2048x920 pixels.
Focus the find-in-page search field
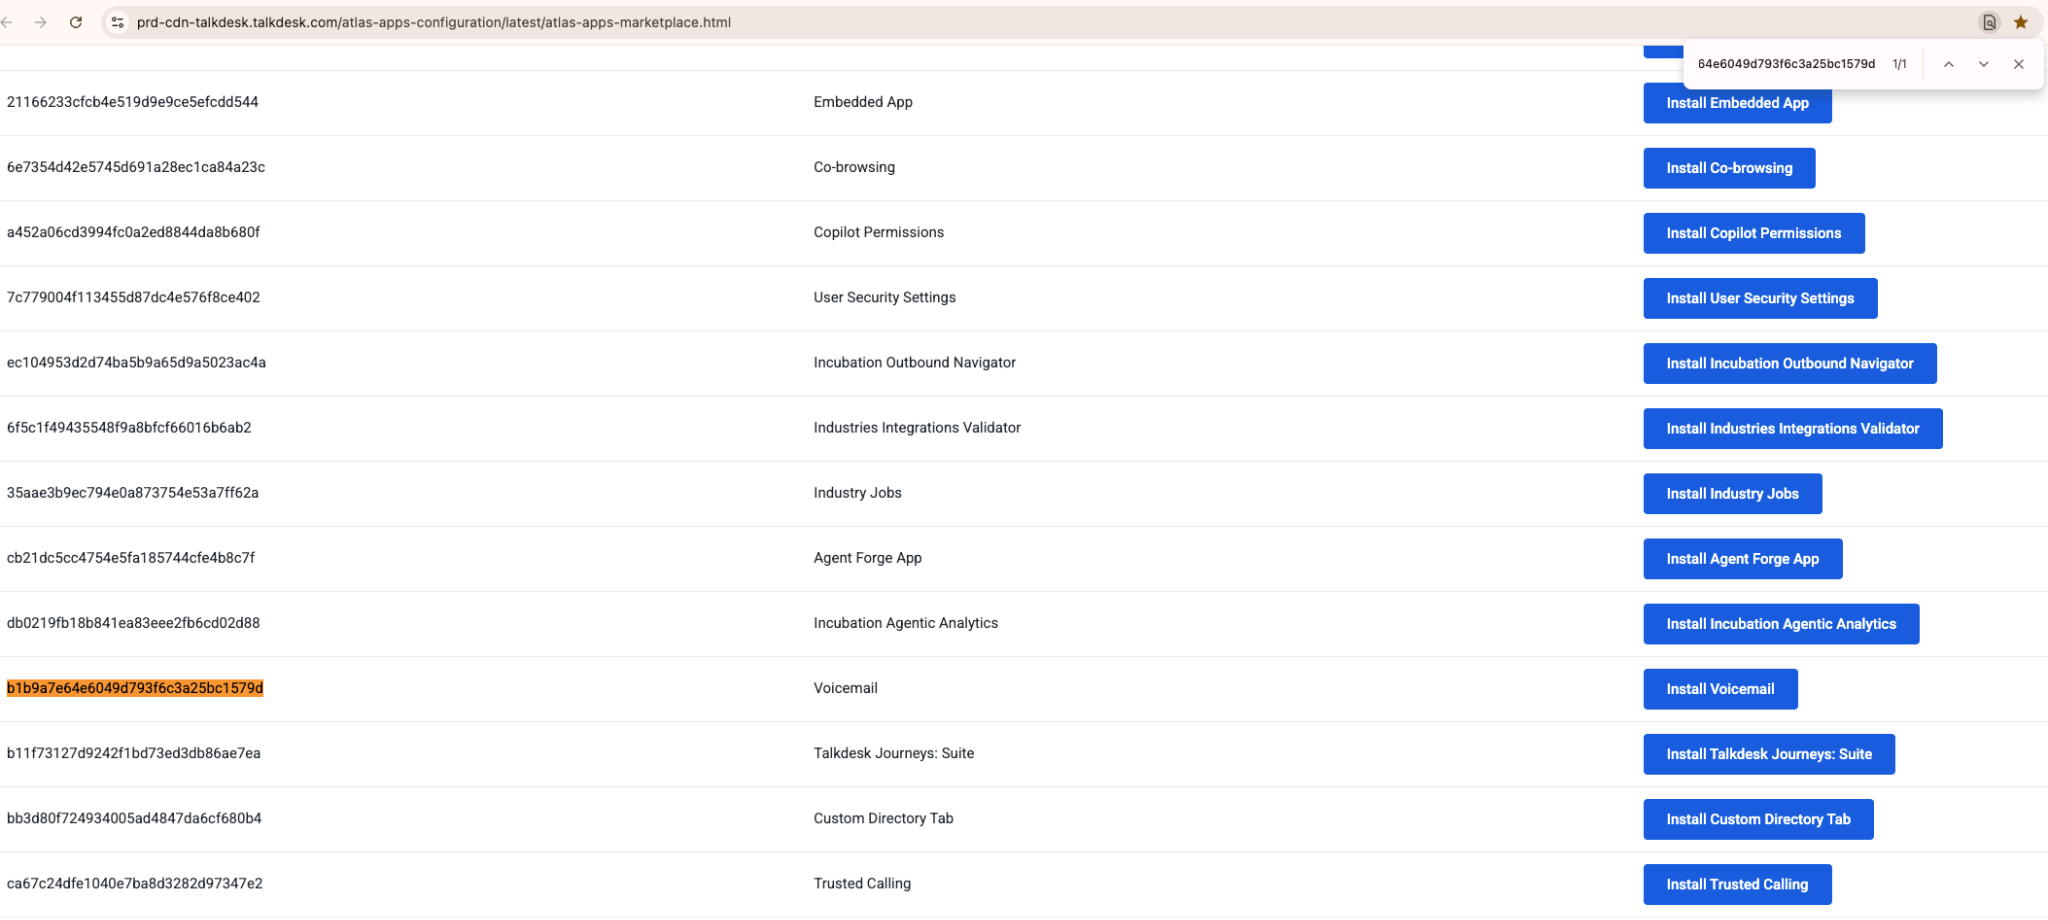1786,64
